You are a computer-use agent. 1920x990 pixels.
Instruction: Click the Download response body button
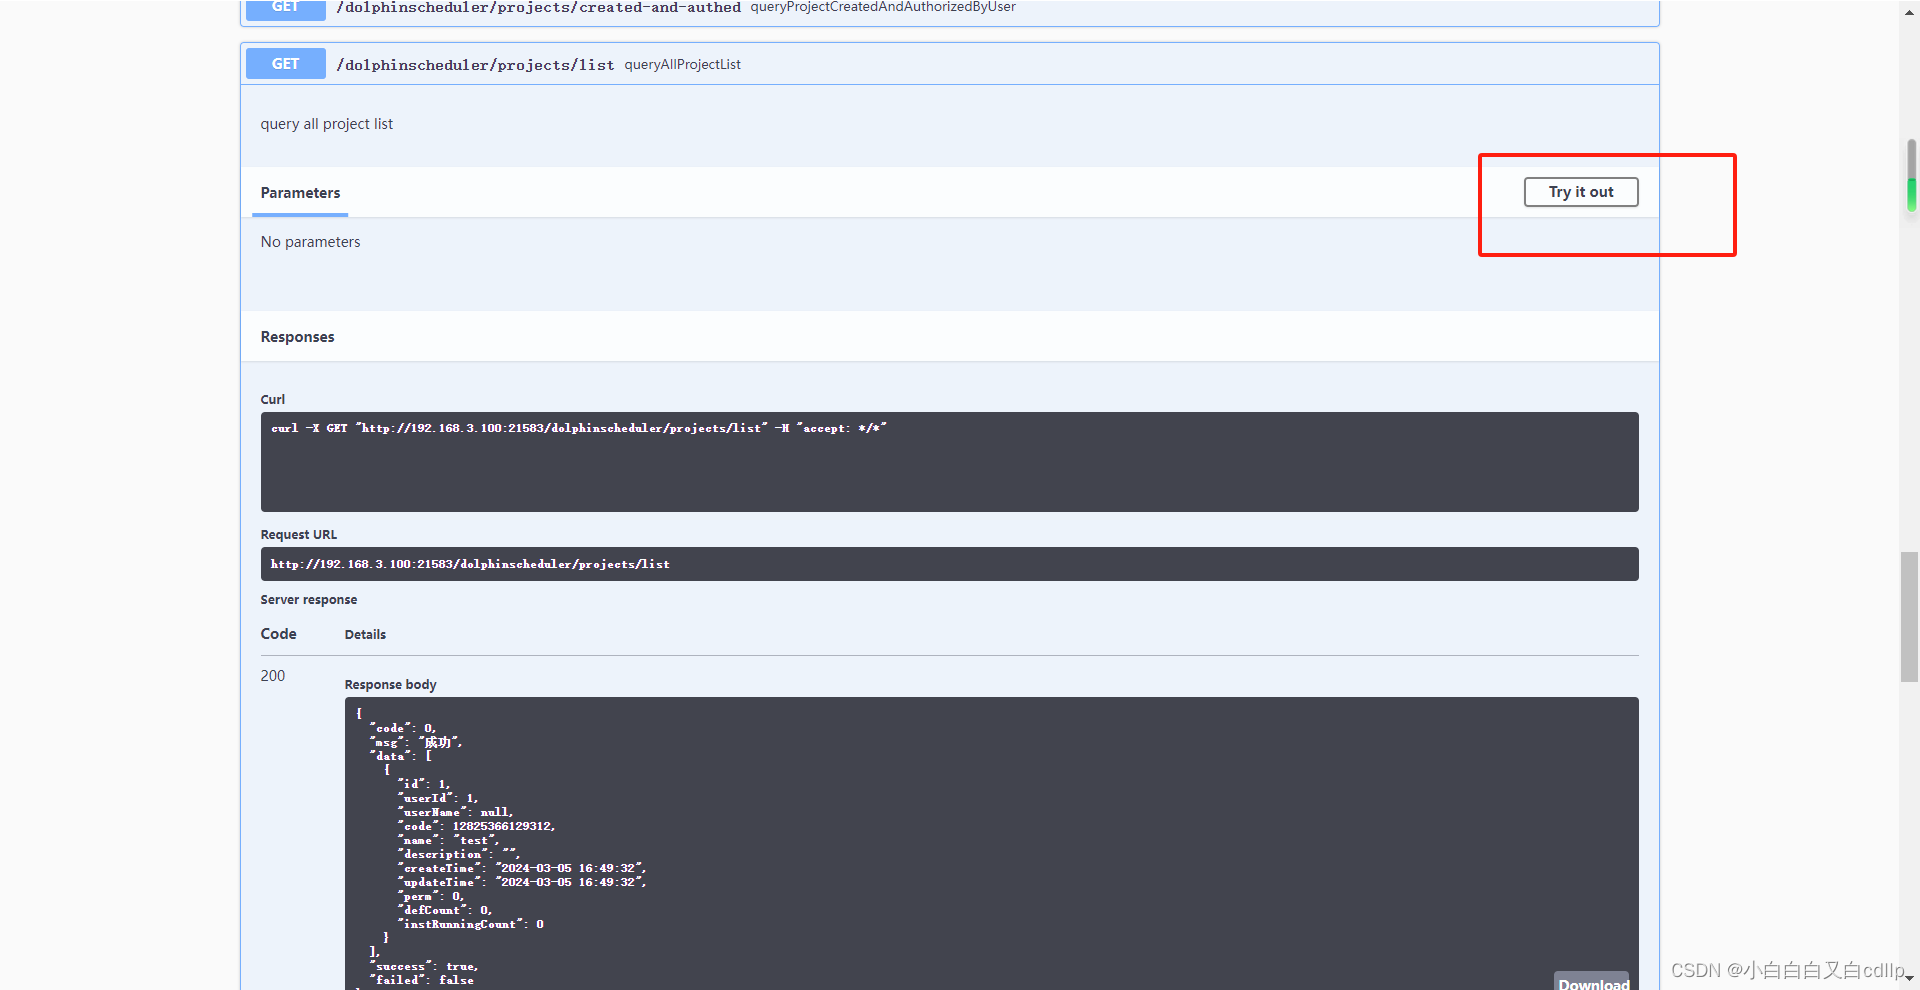click(1593, 982)
